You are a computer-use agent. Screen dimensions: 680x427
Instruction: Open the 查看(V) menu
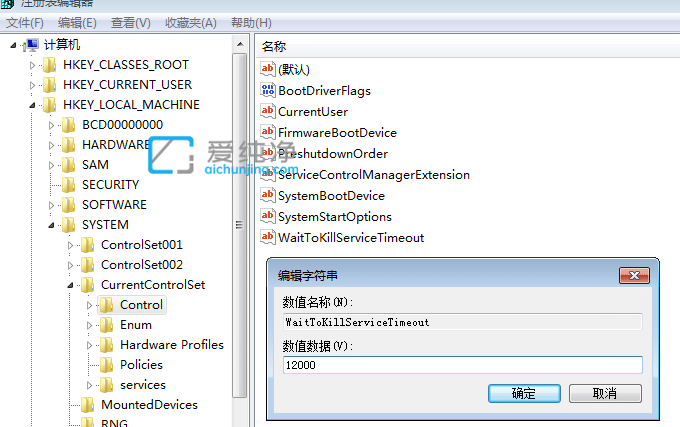131,23
